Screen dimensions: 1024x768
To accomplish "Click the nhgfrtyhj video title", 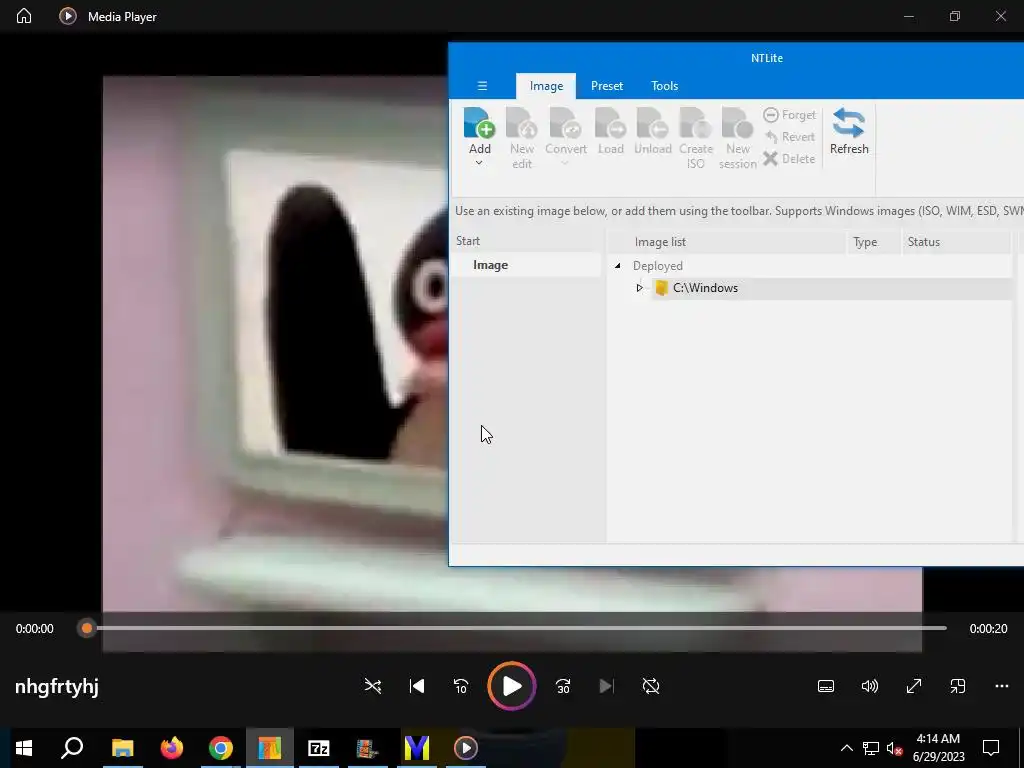I will [57, 687].
